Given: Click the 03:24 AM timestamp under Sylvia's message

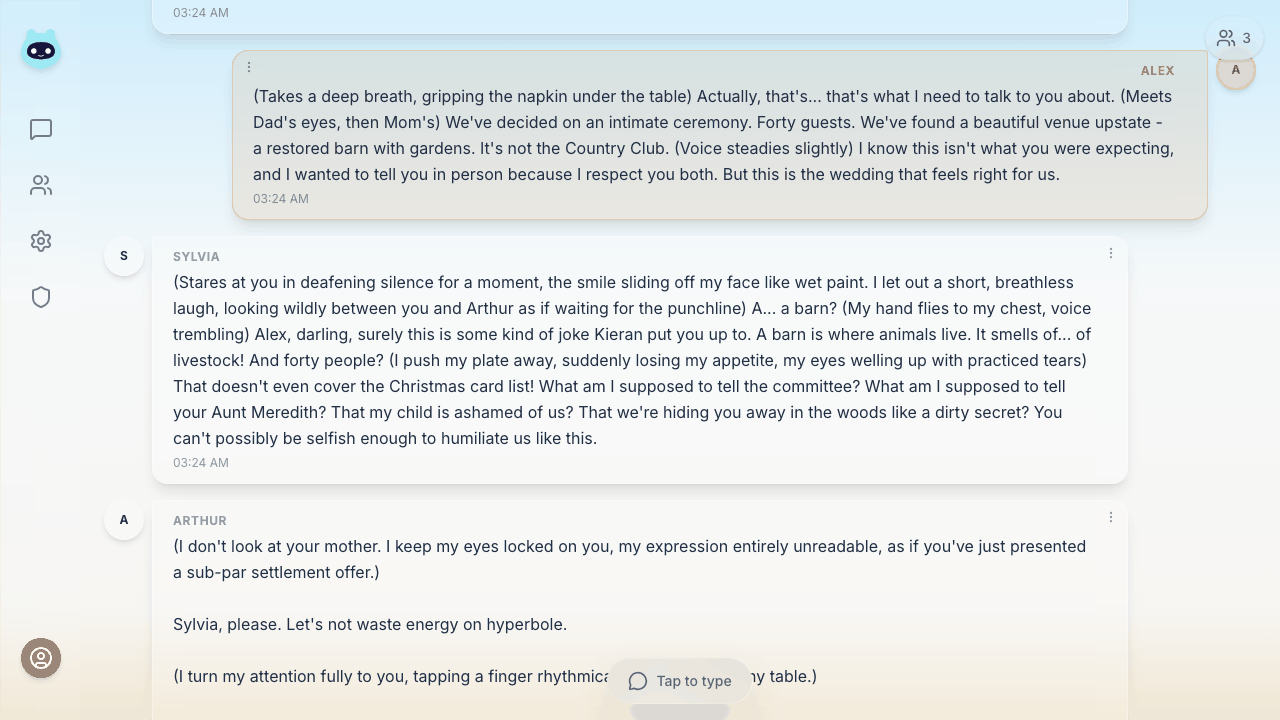Looking at the screenshot, I should 201,463.
